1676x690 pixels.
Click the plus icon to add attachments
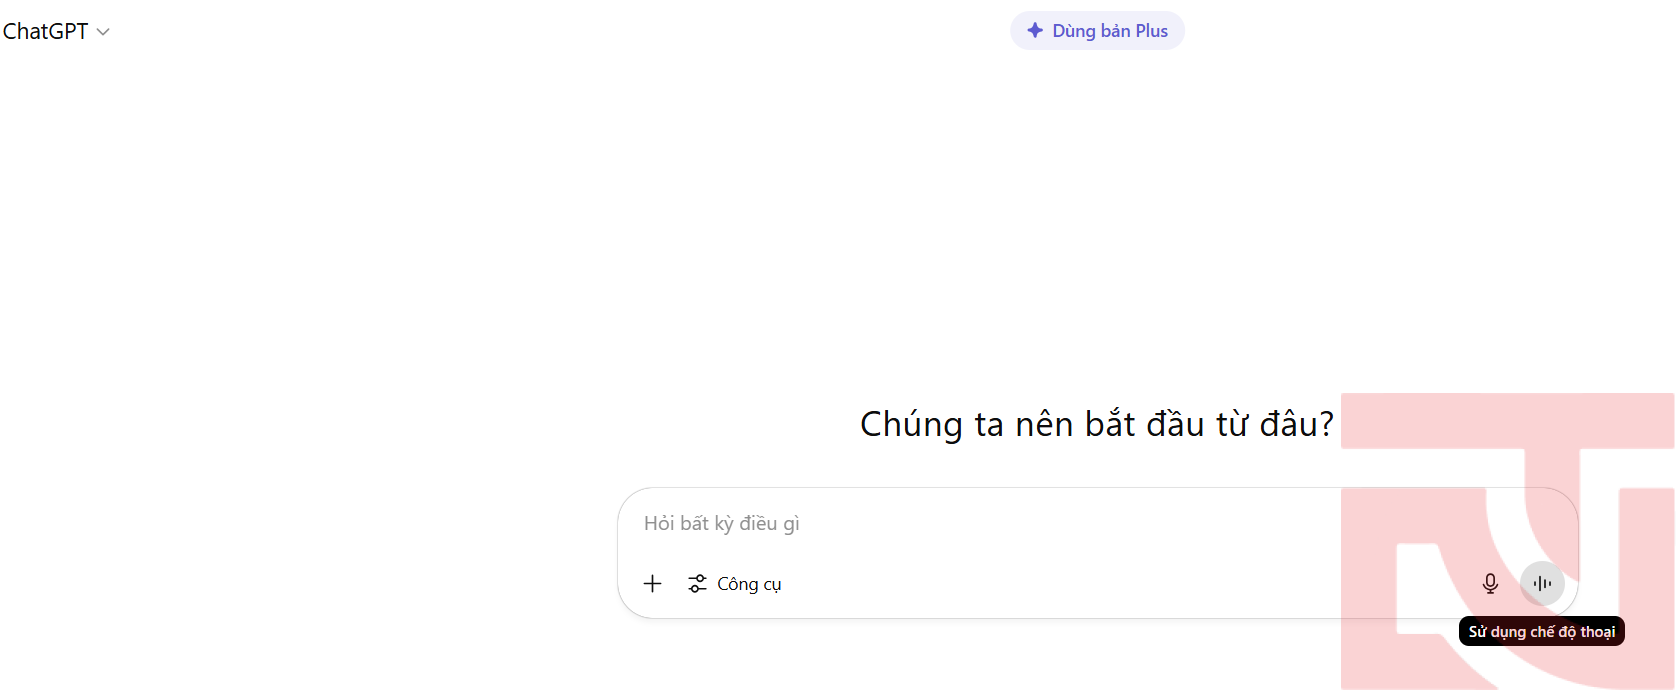point(652,584)
